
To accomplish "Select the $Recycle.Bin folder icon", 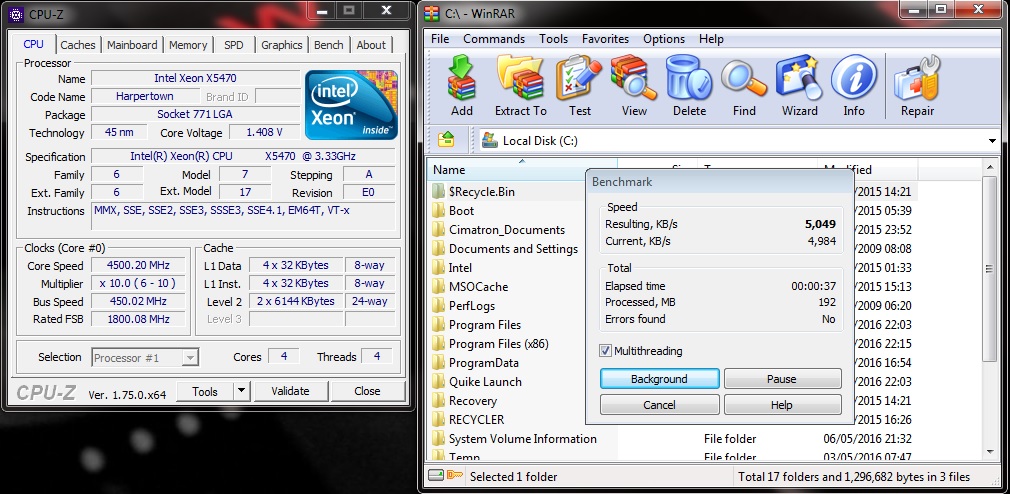I will pyautogui.click(x=439, y=191).
